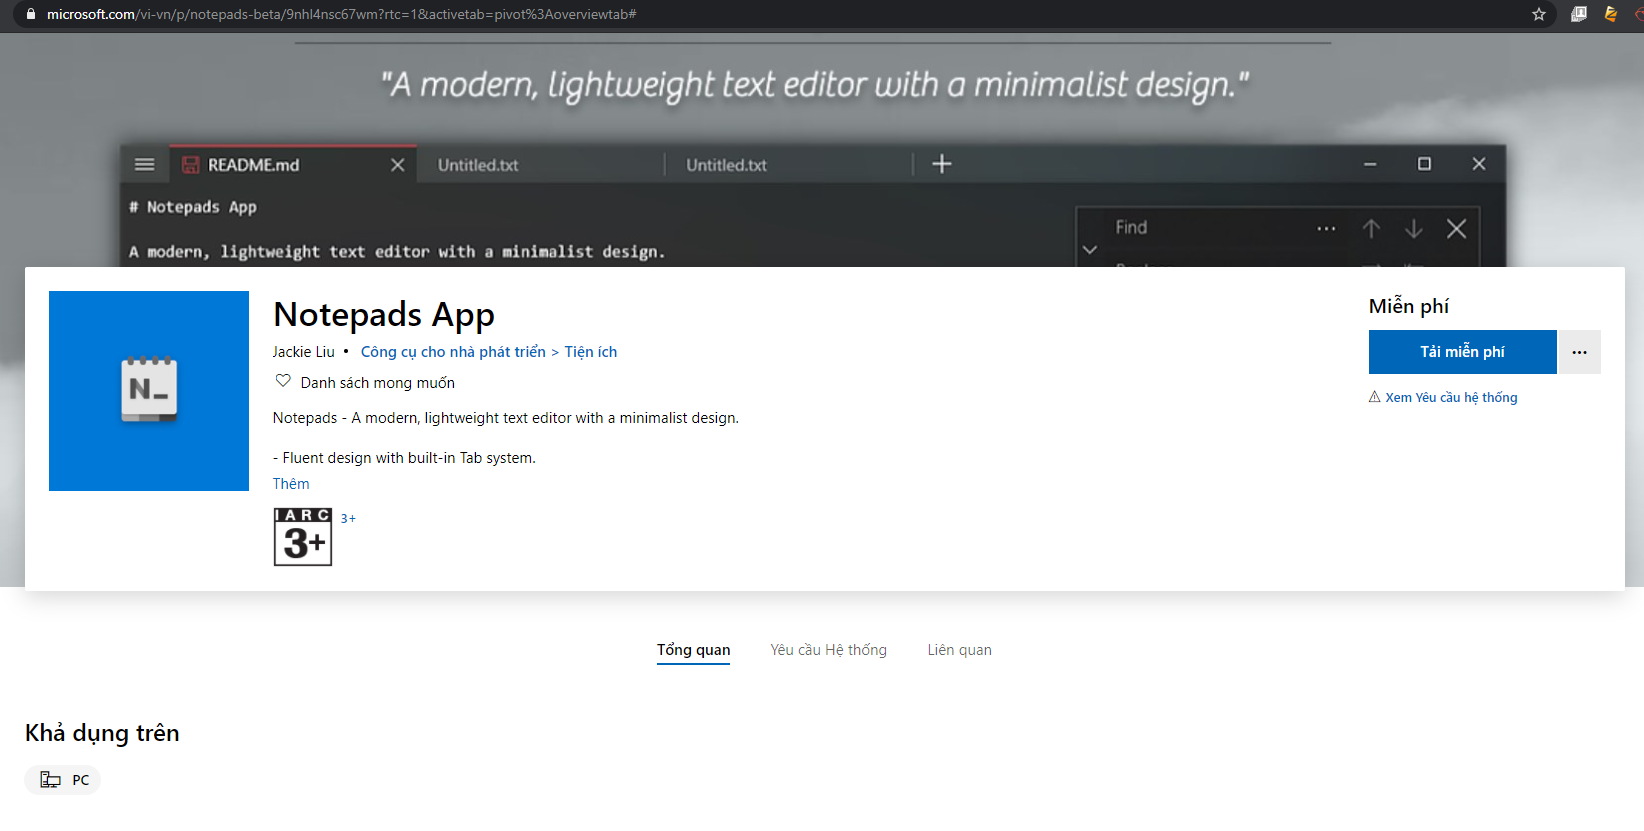
Task: Click the README.md tab close X in hero image
Action: coord(397,165)
